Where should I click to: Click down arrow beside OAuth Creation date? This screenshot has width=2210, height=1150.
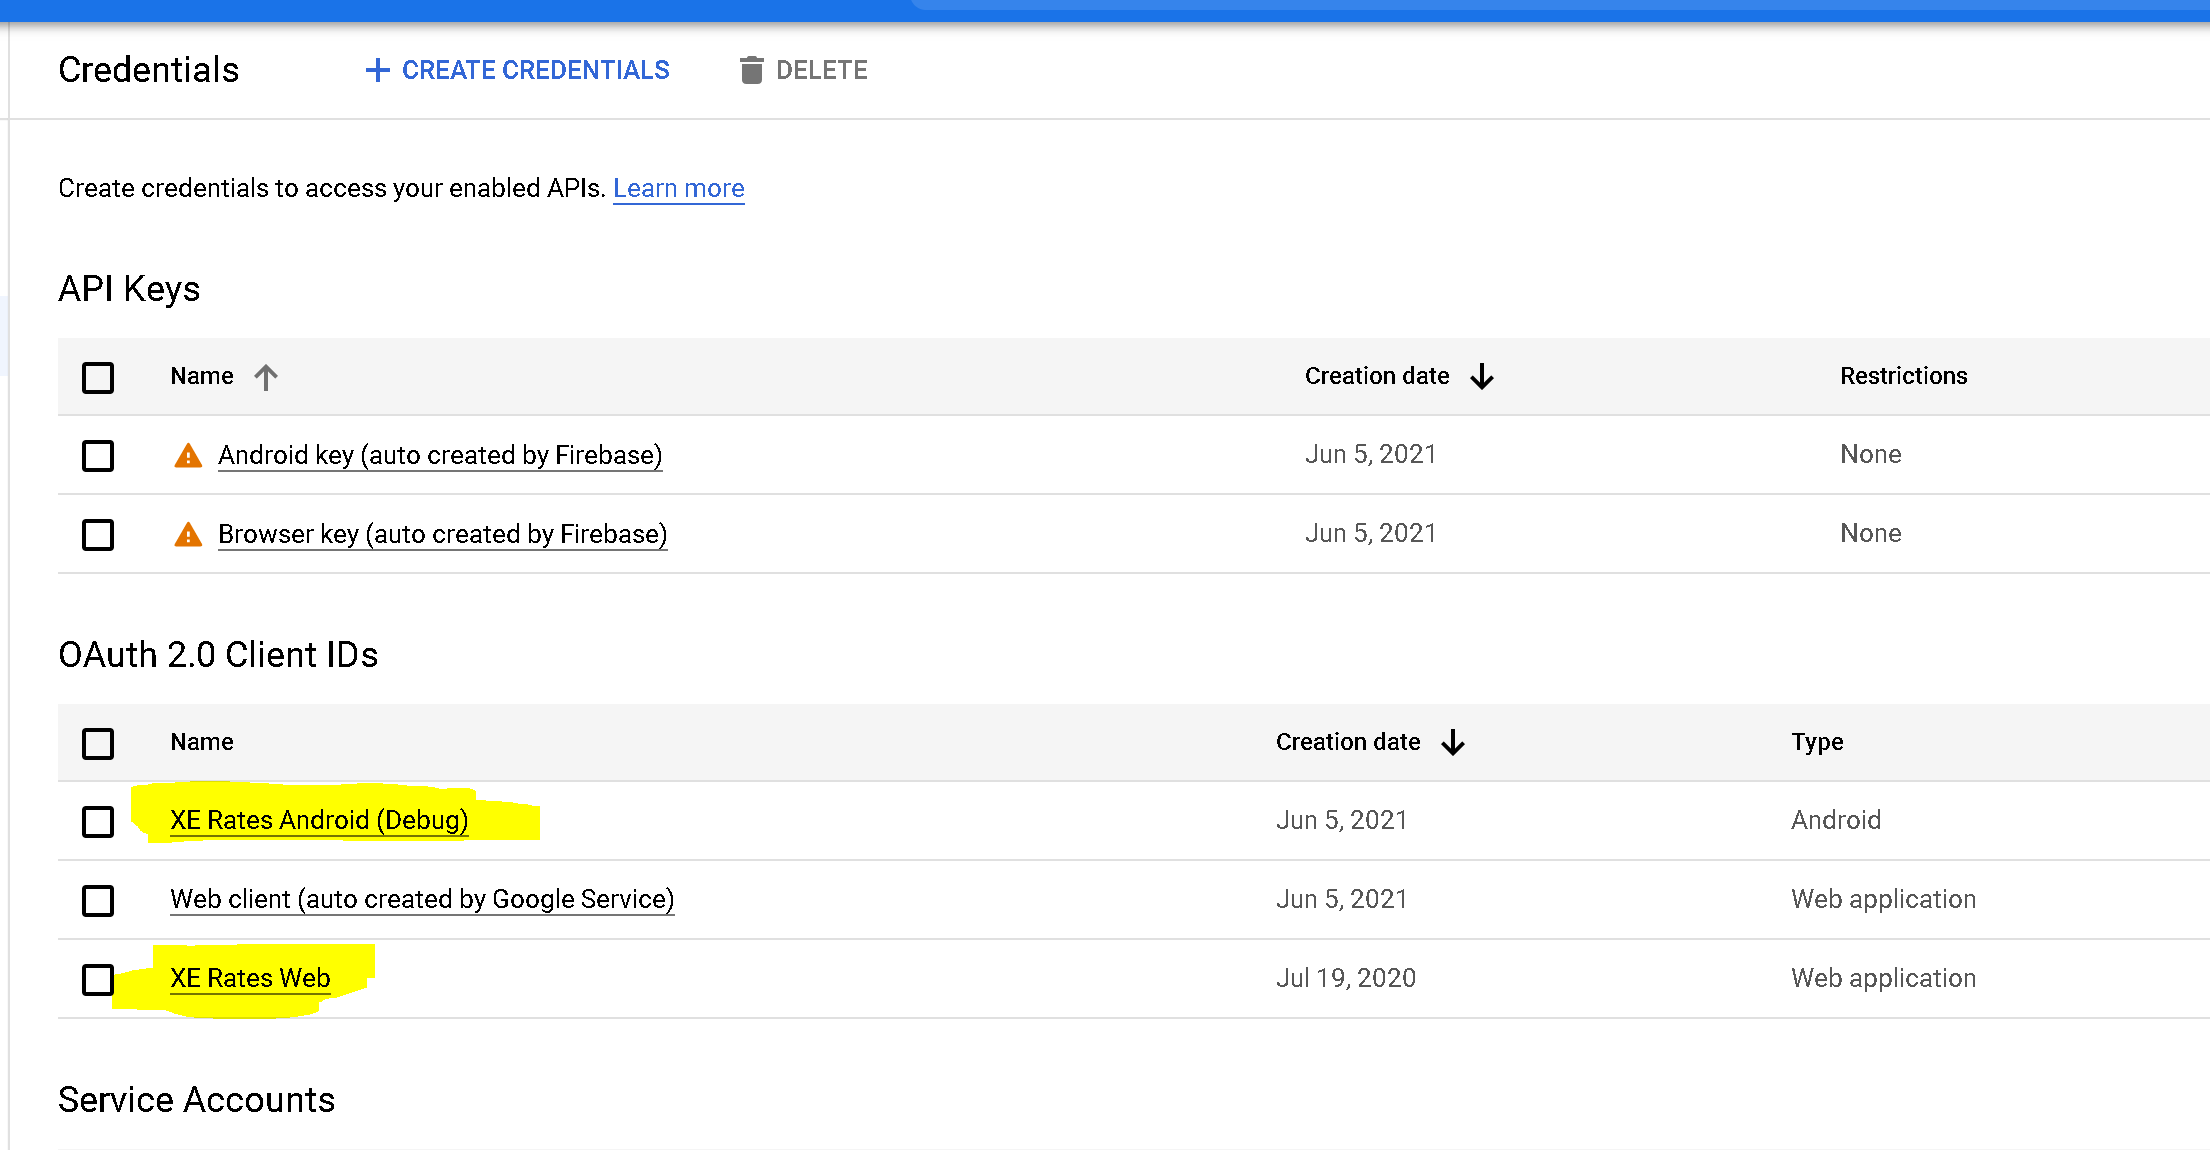tap(1453, 743)
